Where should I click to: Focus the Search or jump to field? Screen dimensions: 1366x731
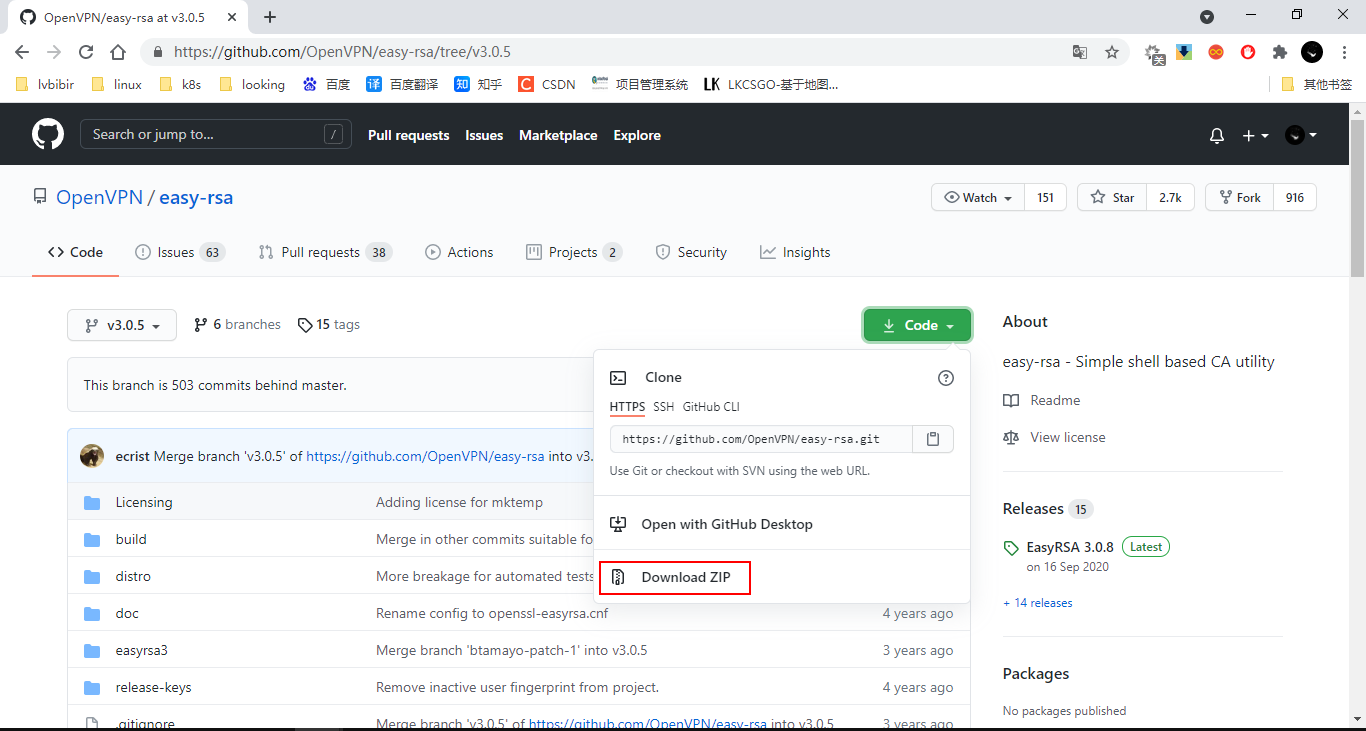tap(205, 135)
